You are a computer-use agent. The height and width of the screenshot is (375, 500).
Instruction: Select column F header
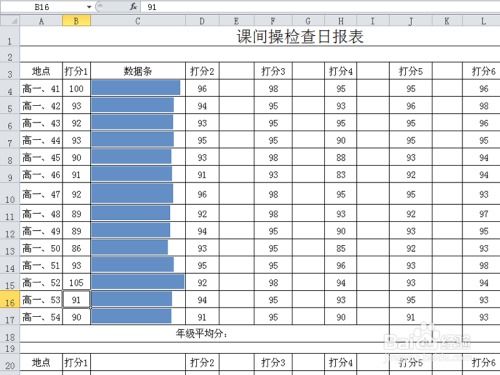273,21
